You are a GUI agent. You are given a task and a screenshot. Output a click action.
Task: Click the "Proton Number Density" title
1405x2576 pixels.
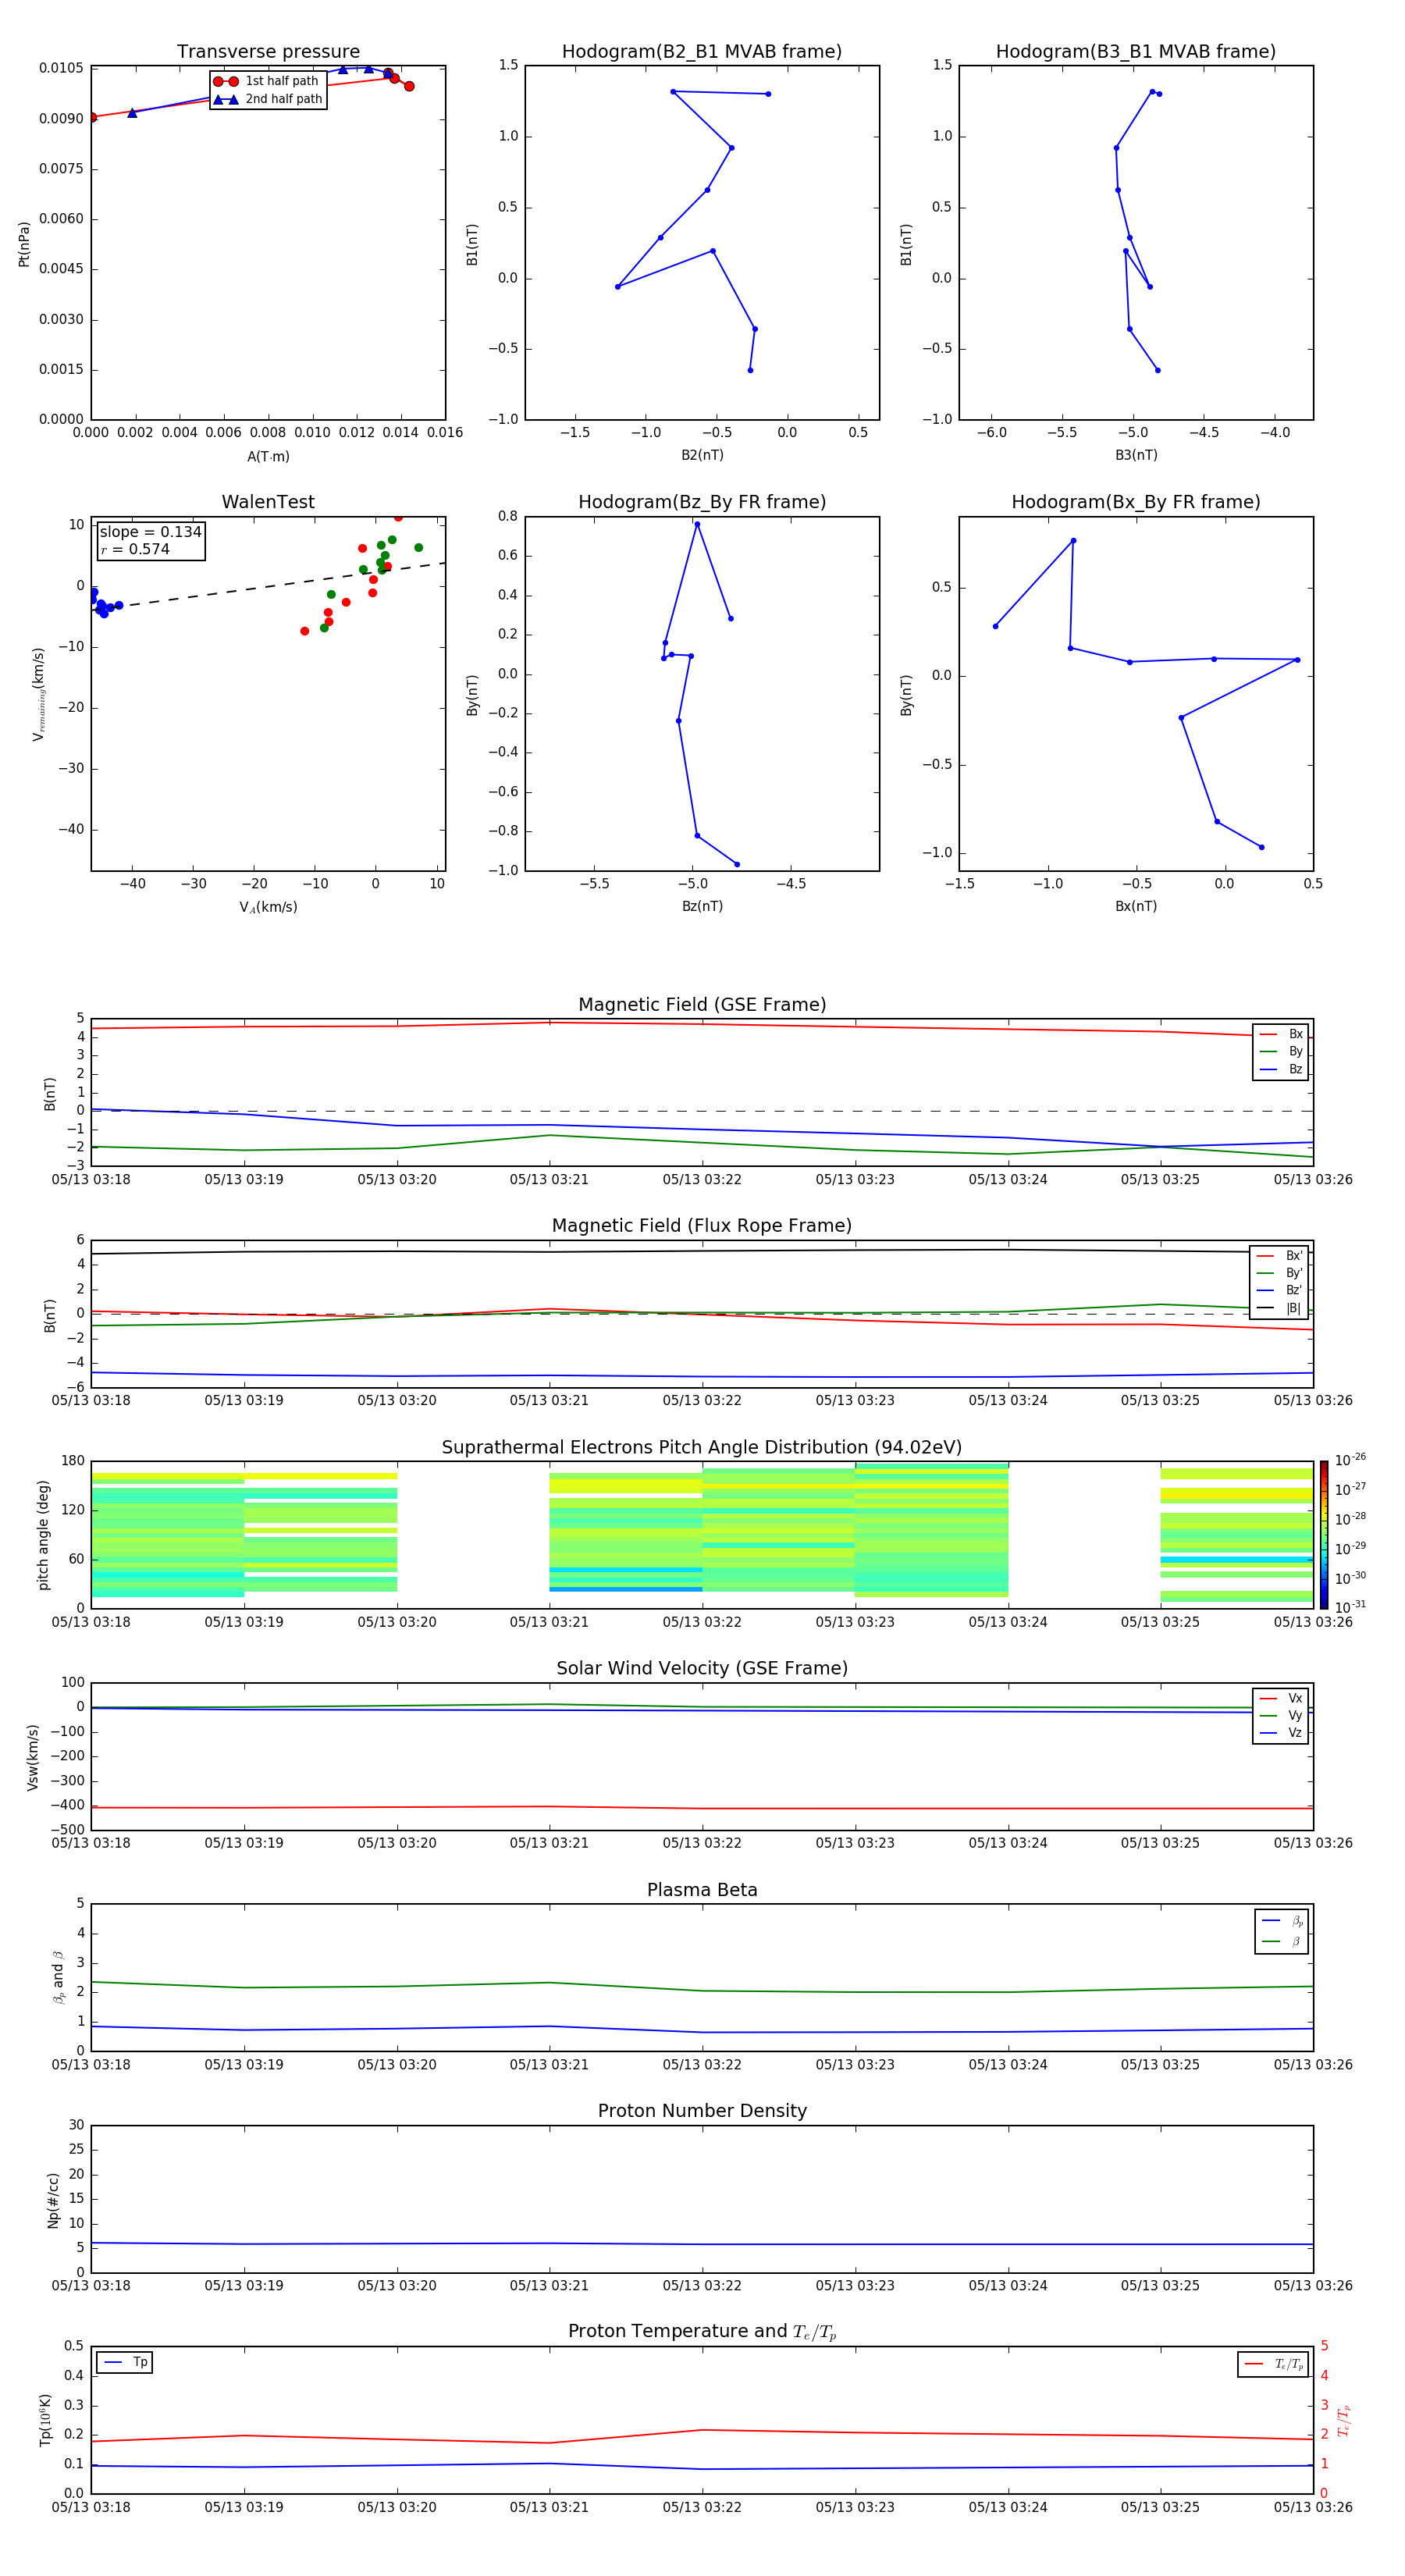(702, 2111)
